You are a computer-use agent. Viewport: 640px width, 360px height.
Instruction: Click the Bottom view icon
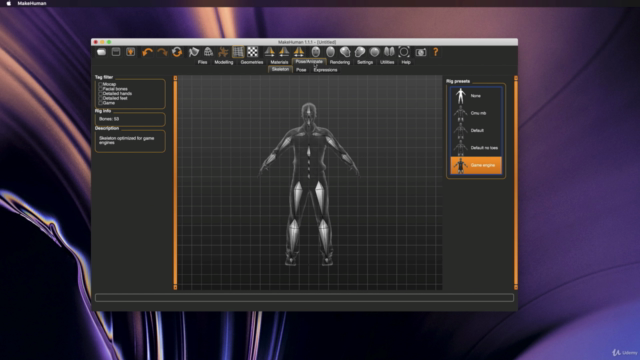tap(389, 52)
